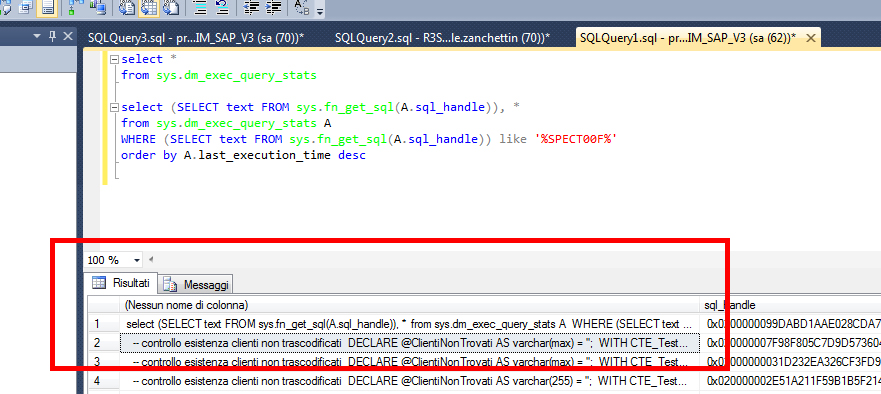Screen dimensions: 881x394
Task: Select results grid row header 3
Action: 104,362
